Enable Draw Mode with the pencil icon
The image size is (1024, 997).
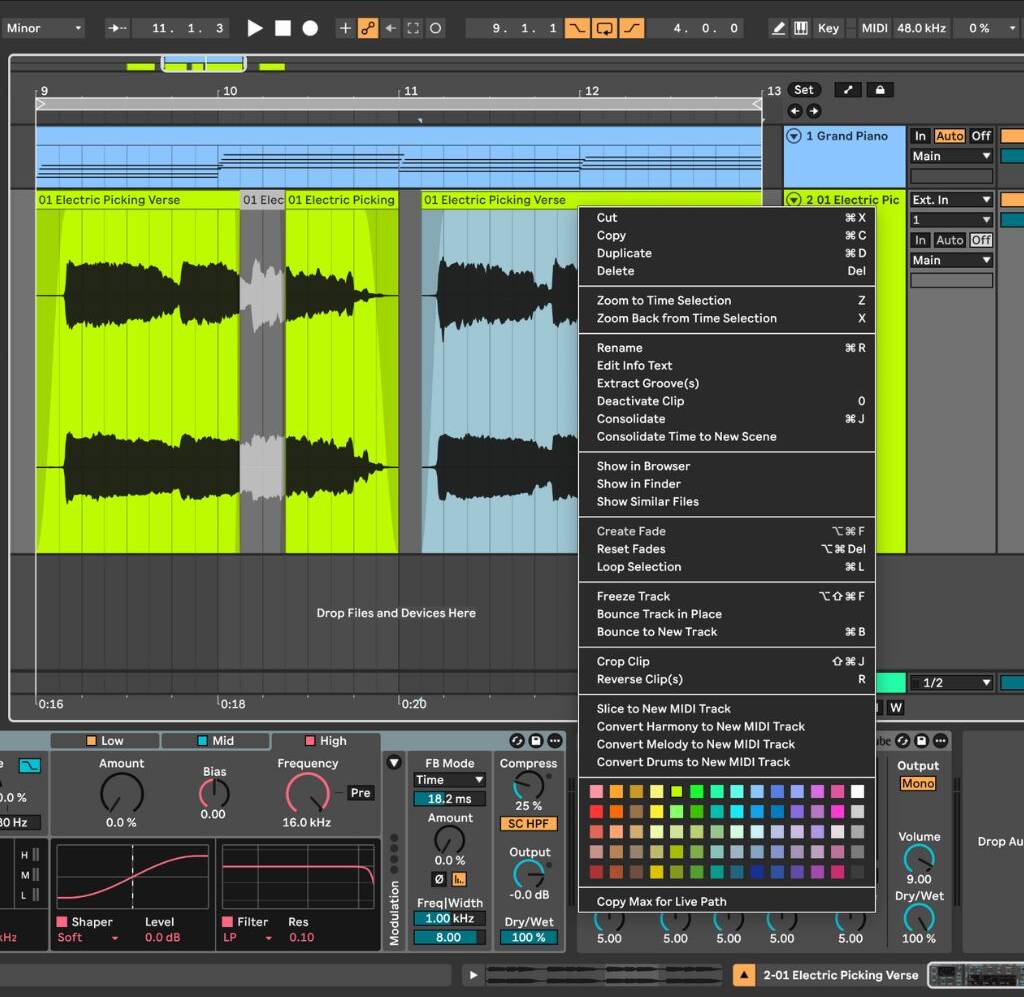point(778,27)
